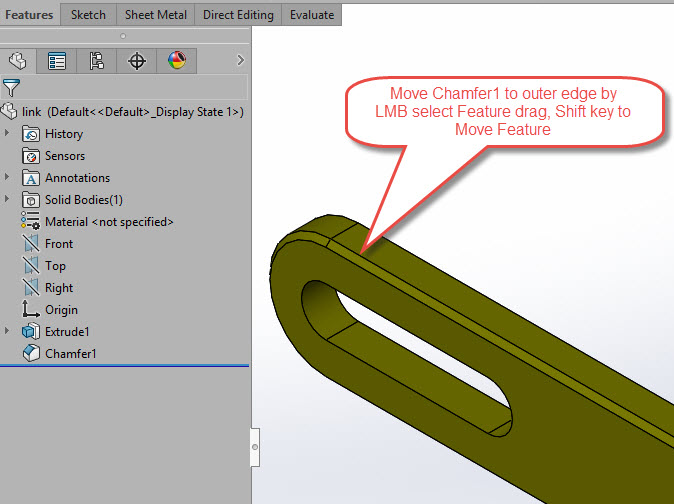Image resolution: width=674 pixels, height=504 pixels.
Task: Open the DimXpertManager crosshair tab
Action: click(x=137, y=61)
